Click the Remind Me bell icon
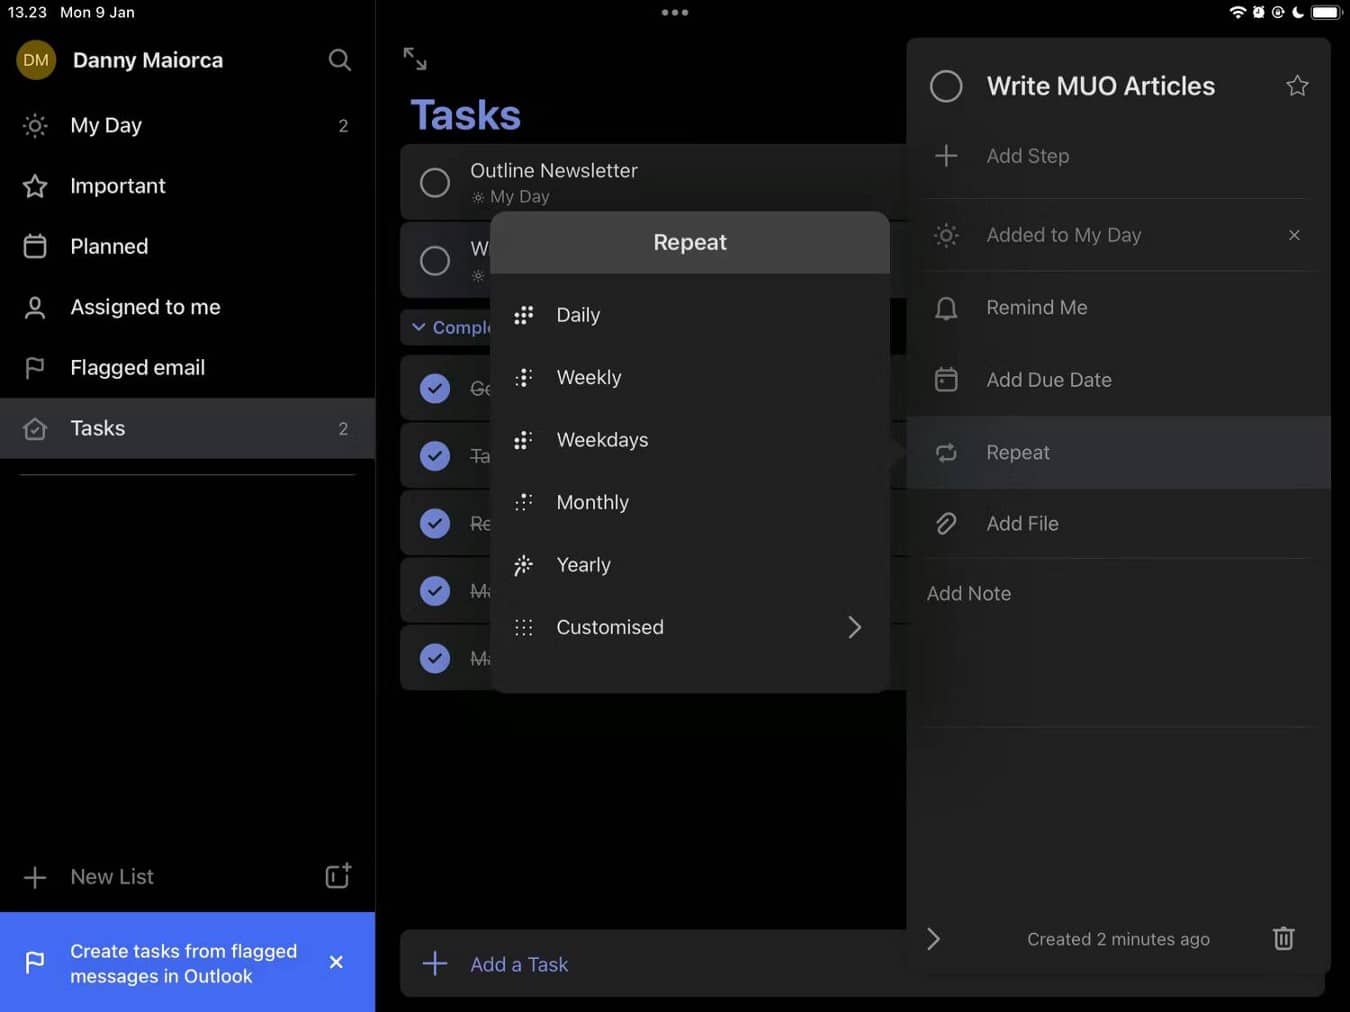The width and height of the screenshot is (1350, 1012). tap(946, 308)
